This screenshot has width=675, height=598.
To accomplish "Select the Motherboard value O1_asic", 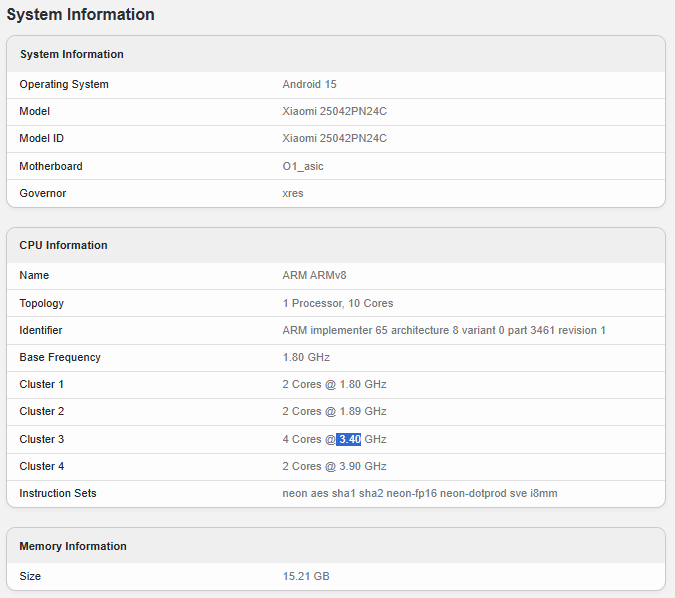I will (303, 166).
